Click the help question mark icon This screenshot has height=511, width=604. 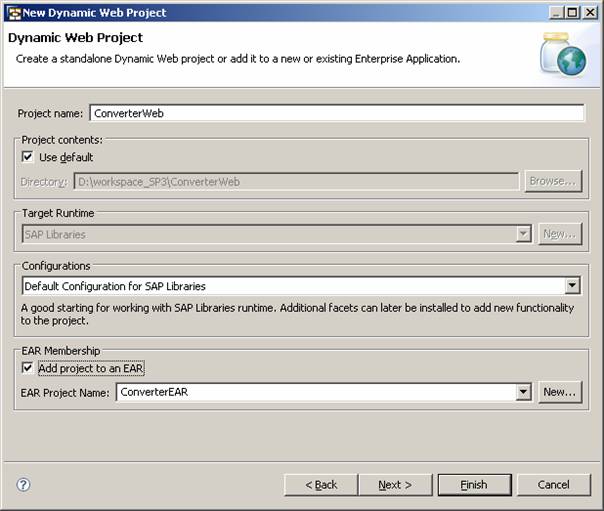(x=23, y=485)
